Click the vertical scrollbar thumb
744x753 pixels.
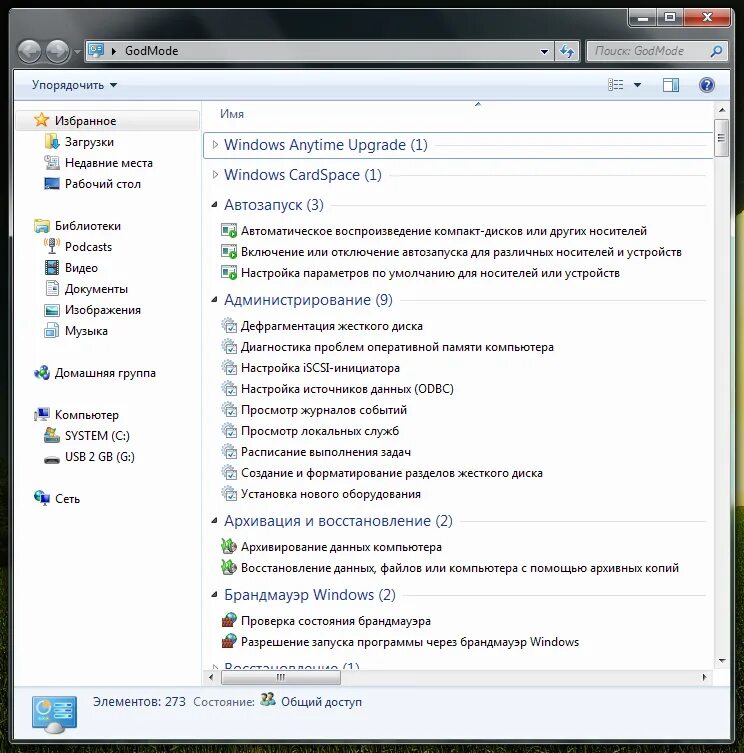721,138
